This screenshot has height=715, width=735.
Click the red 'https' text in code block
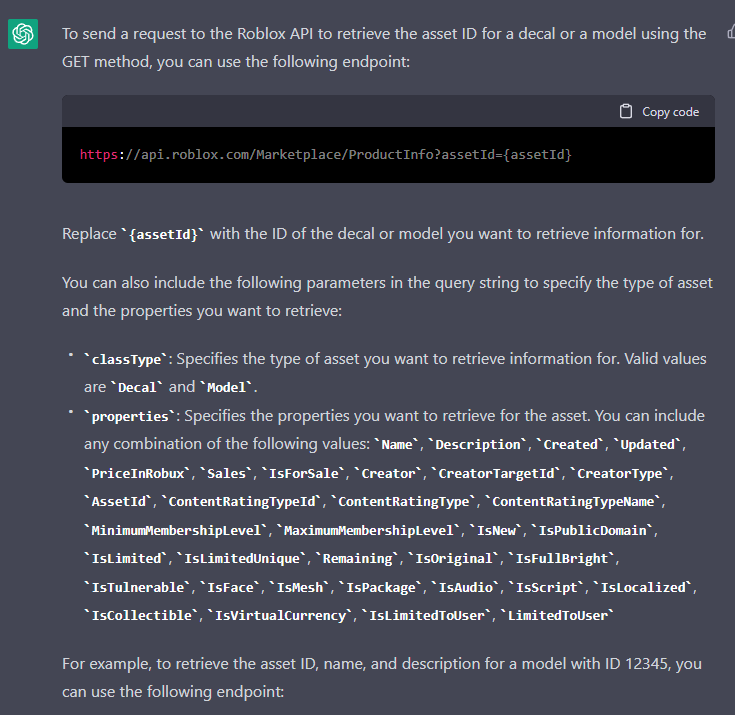98,155
